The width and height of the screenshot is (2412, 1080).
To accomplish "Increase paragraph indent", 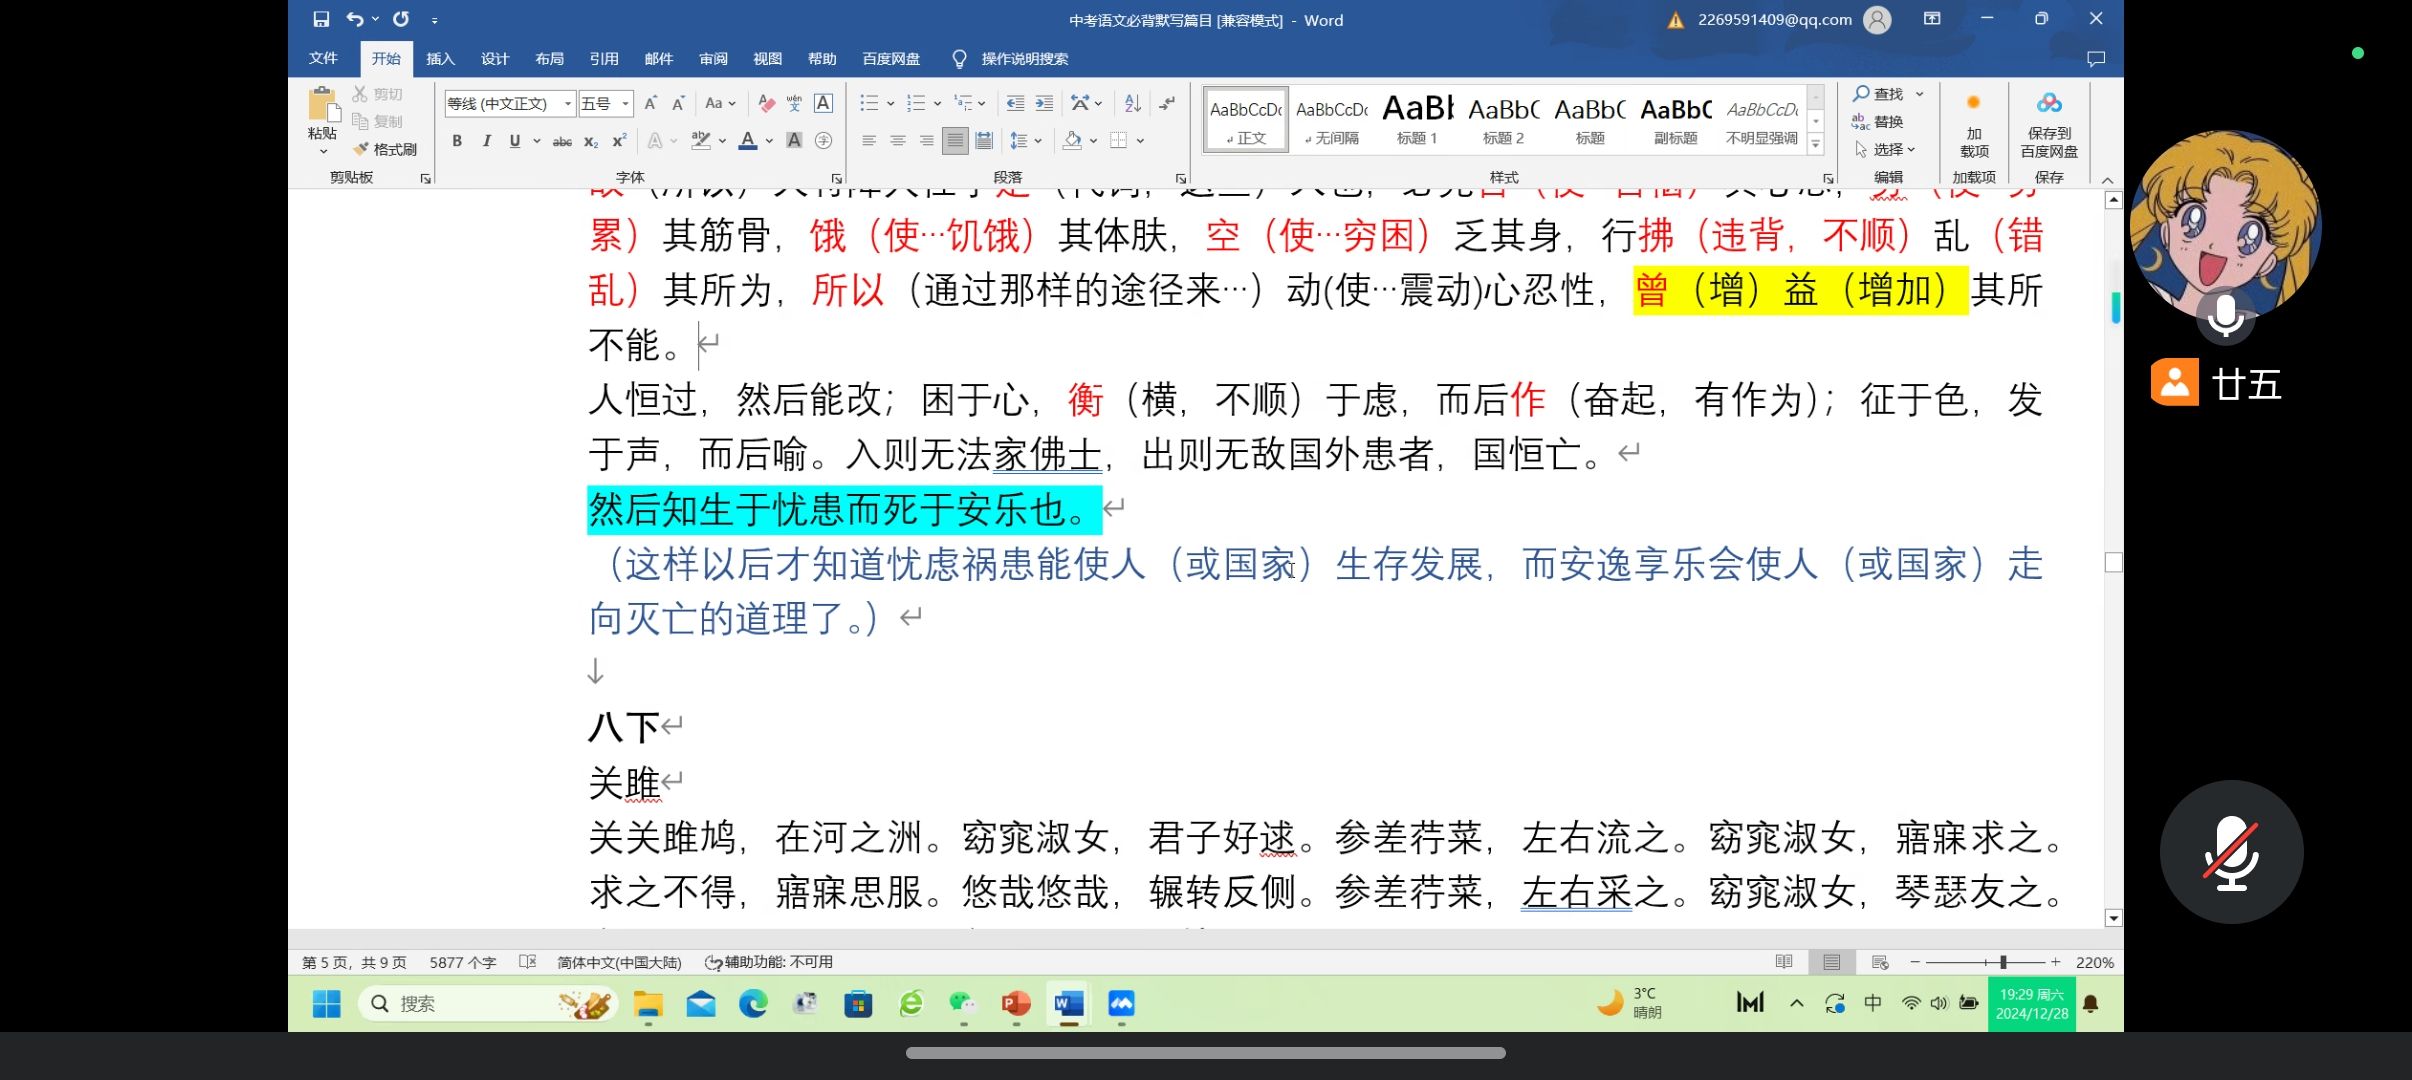I will pyautogui.click(x=1044, y=103).
